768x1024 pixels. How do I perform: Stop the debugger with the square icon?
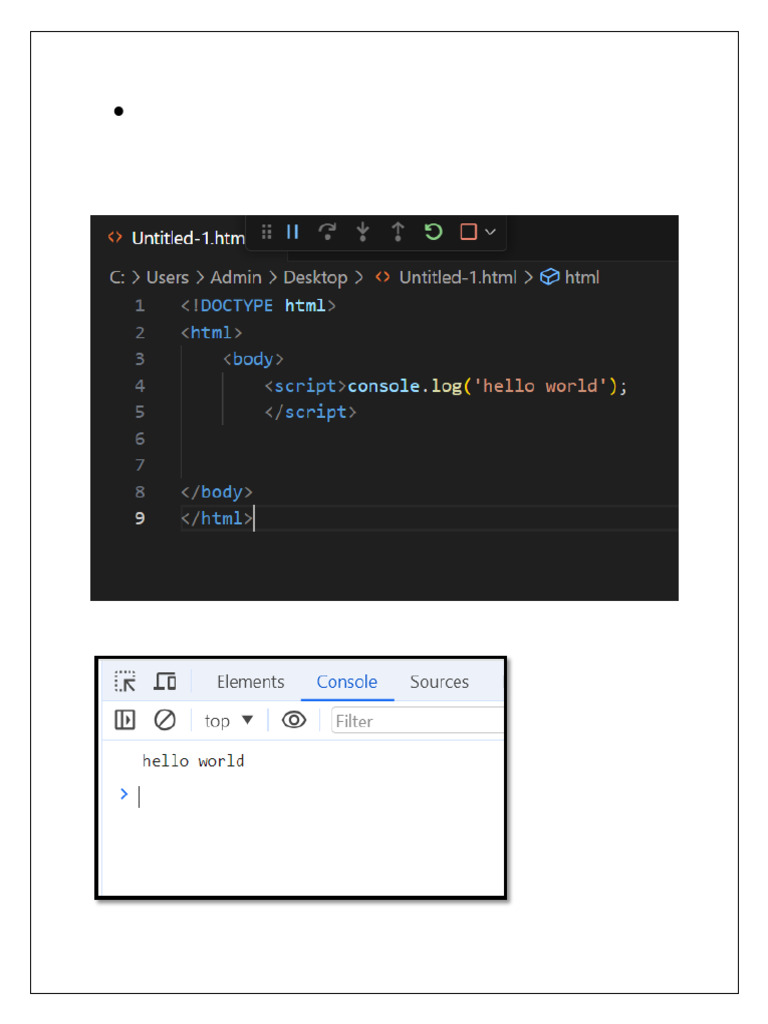tap(468, 232)
